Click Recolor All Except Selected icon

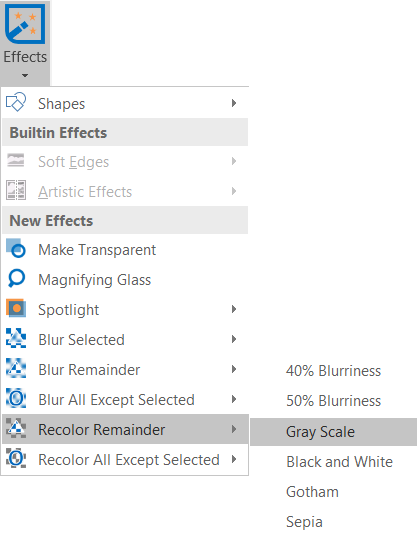point(16,458)
